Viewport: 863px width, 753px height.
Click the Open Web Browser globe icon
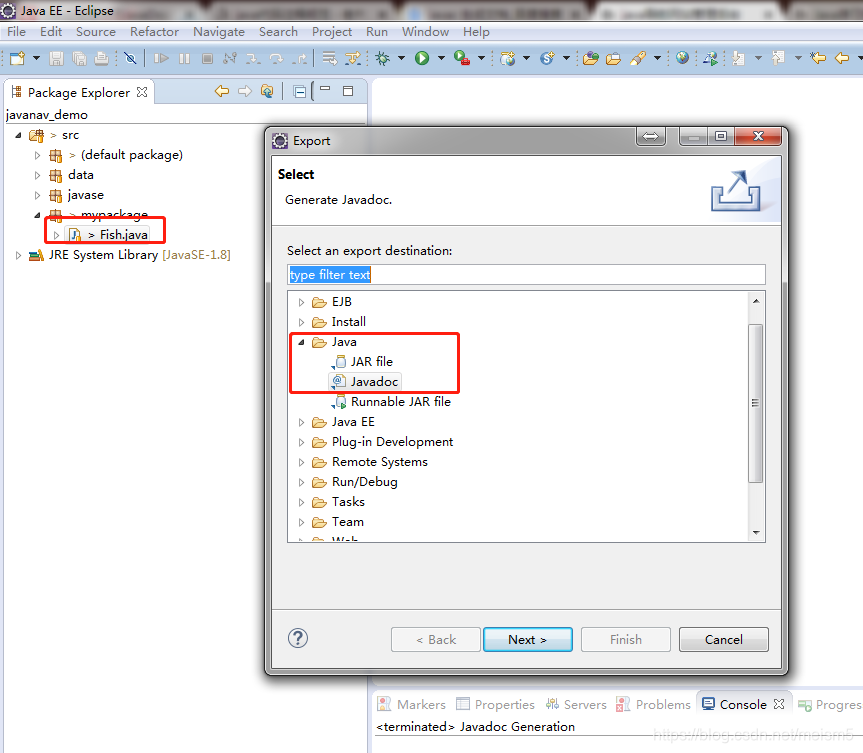pyautogui.click(x=682, y=58)
